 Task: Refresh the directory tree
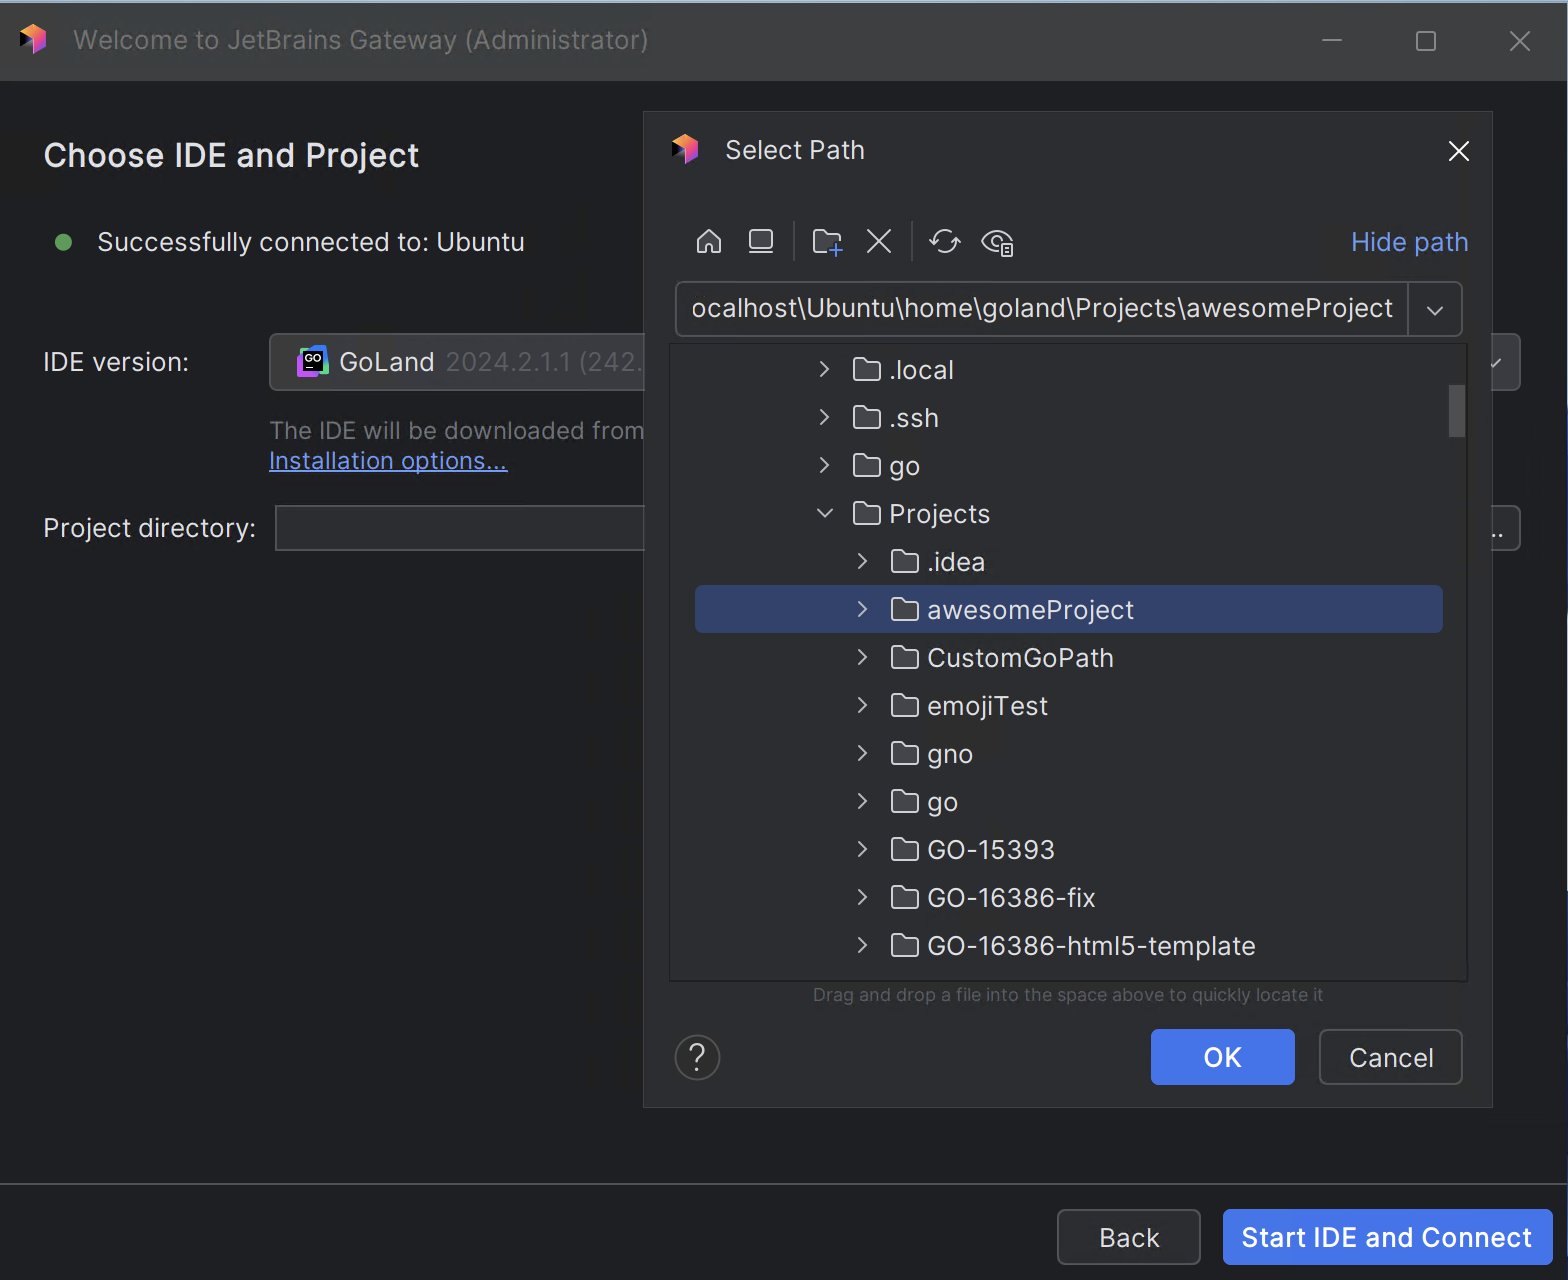[x=944, y=242]
